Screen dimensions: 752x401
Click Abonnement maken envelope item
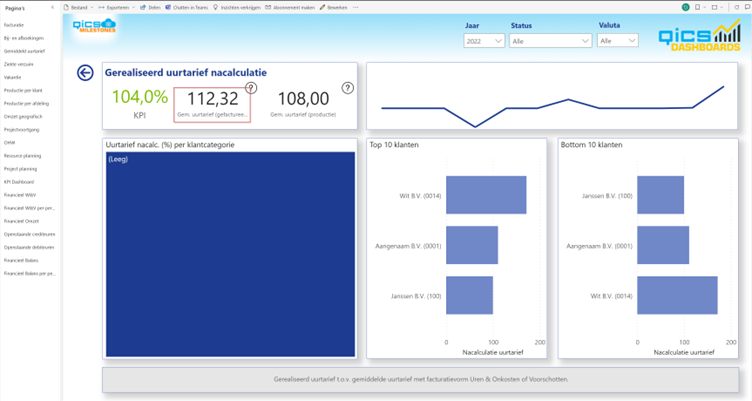click(x=290, y=8)
